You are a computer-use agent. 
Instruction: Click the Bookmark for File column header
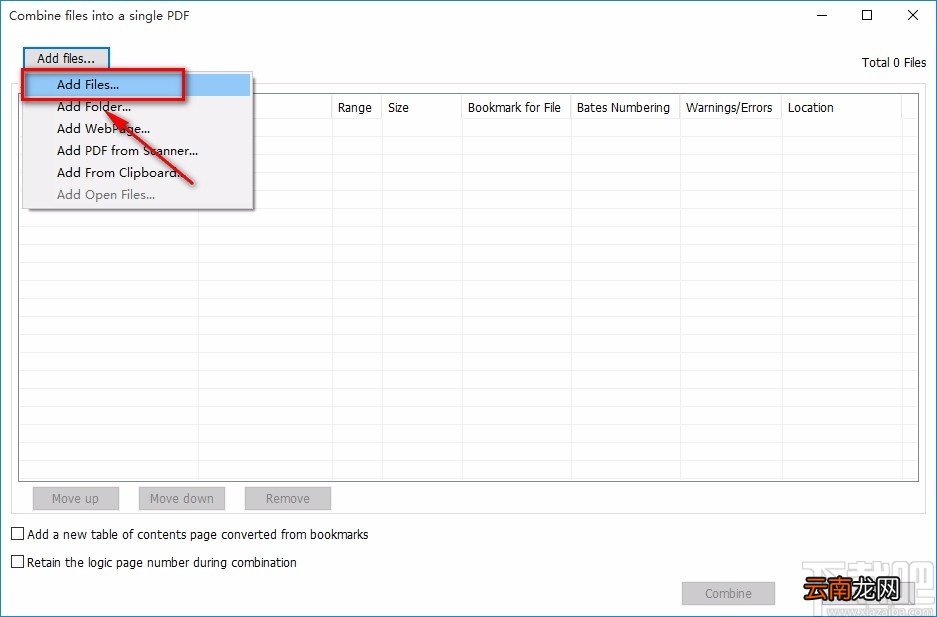(x=516, y=108)
